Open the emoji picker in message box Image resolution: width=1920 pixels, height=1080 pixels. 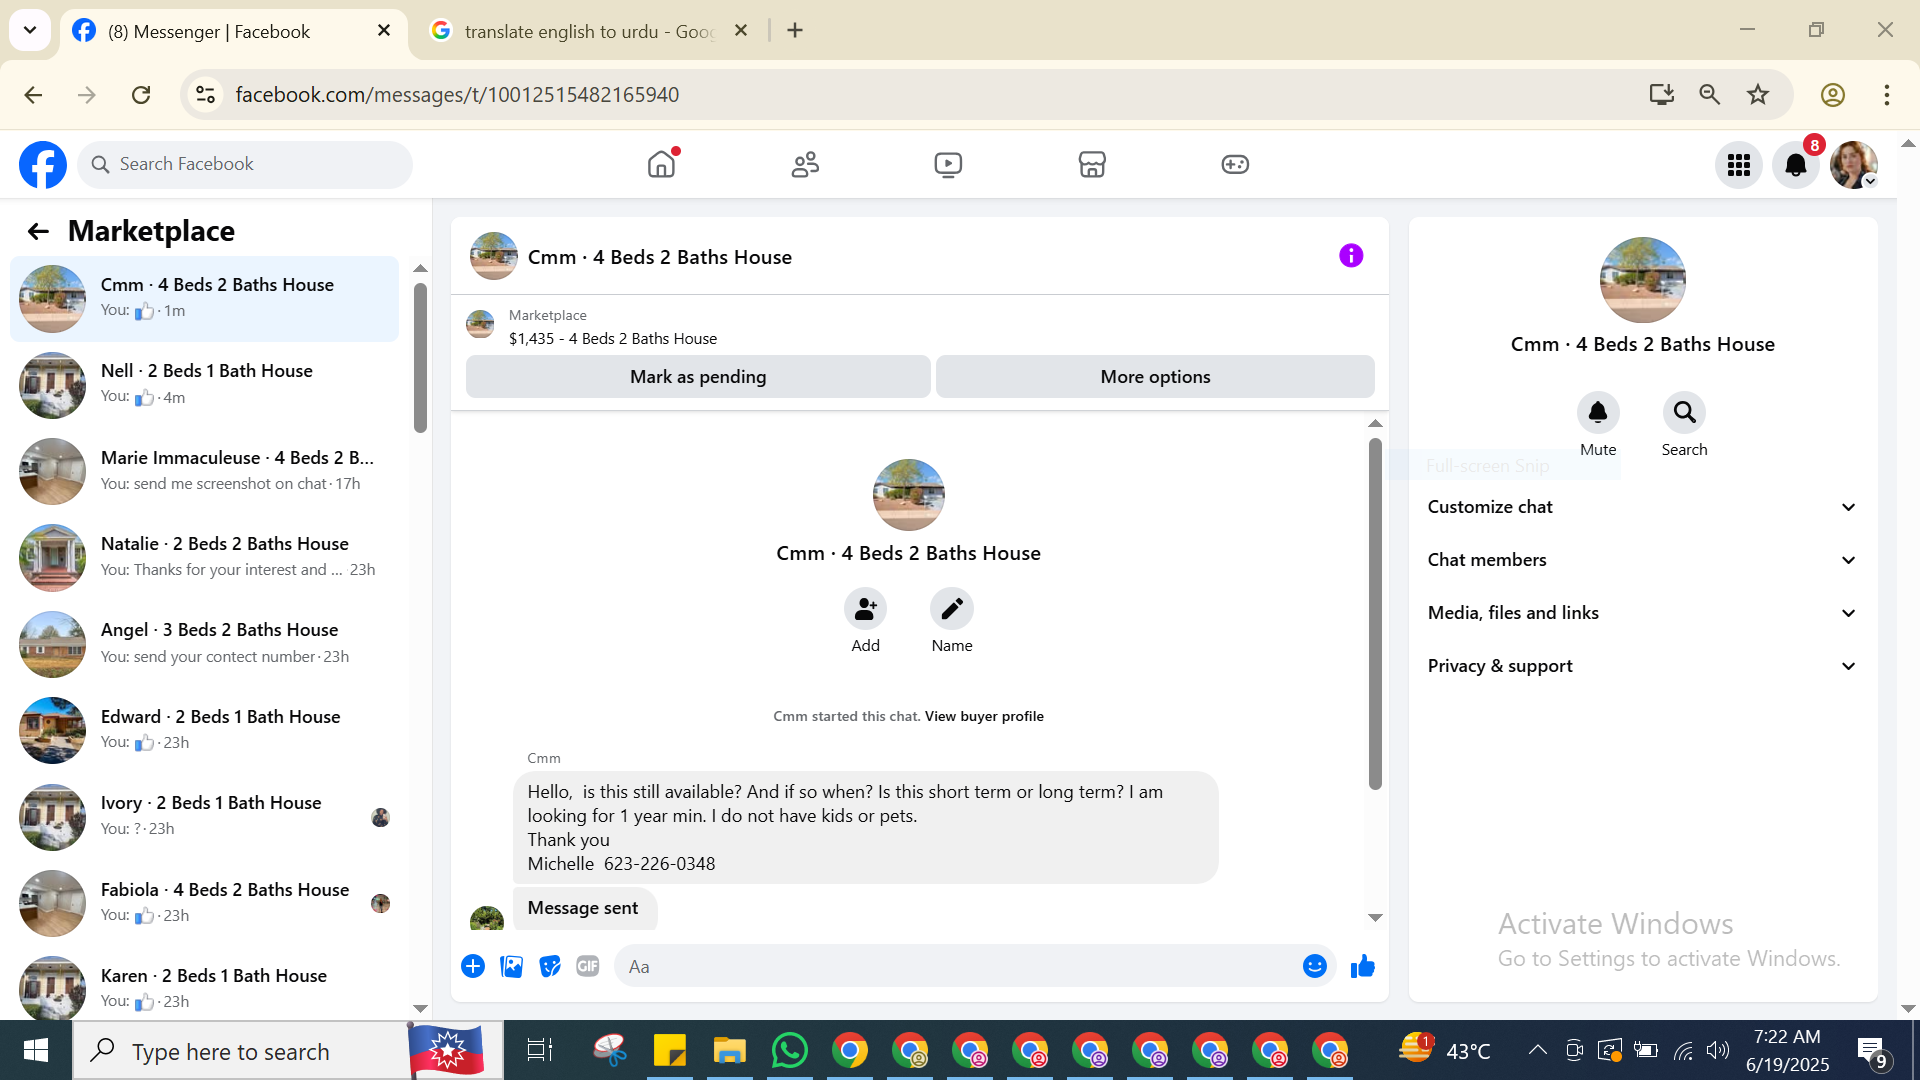coord(1314,966)
